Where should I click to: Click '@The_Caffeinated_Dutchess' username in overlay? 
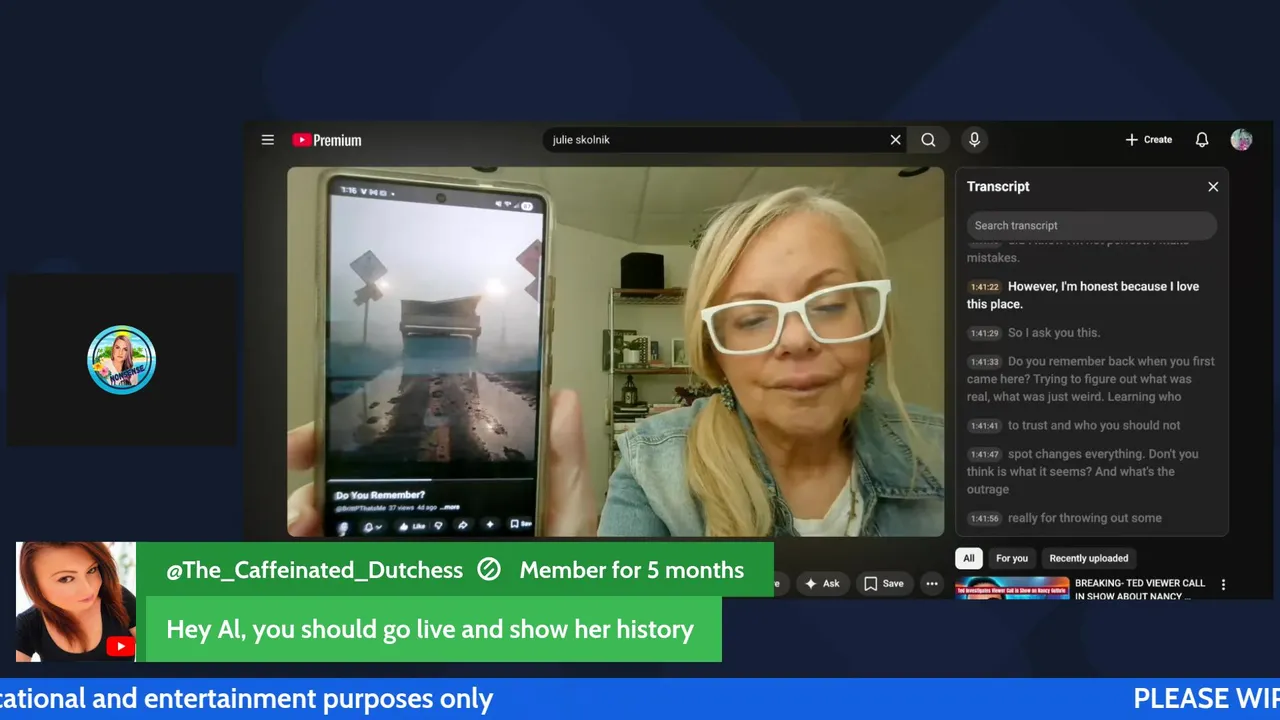click(x=314, y=570)
